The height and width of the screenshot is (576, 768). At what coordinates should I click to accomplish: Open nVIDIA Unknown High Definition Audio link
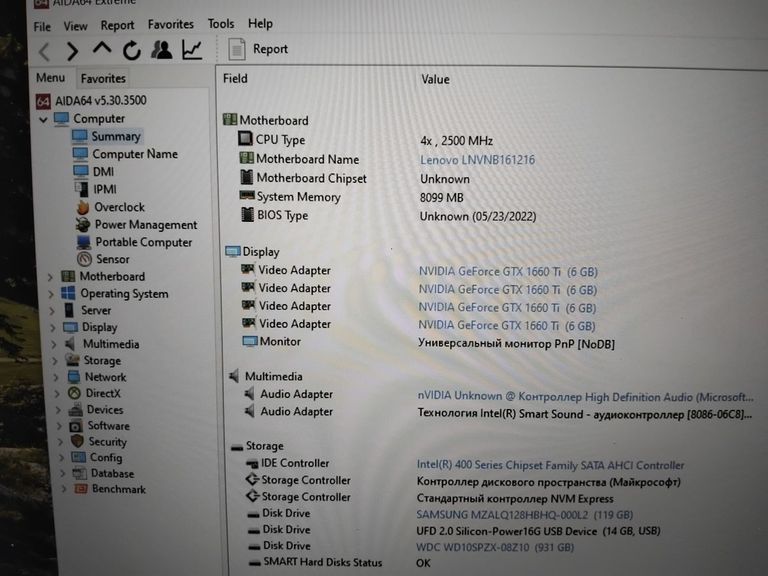[x=585, y=397]
